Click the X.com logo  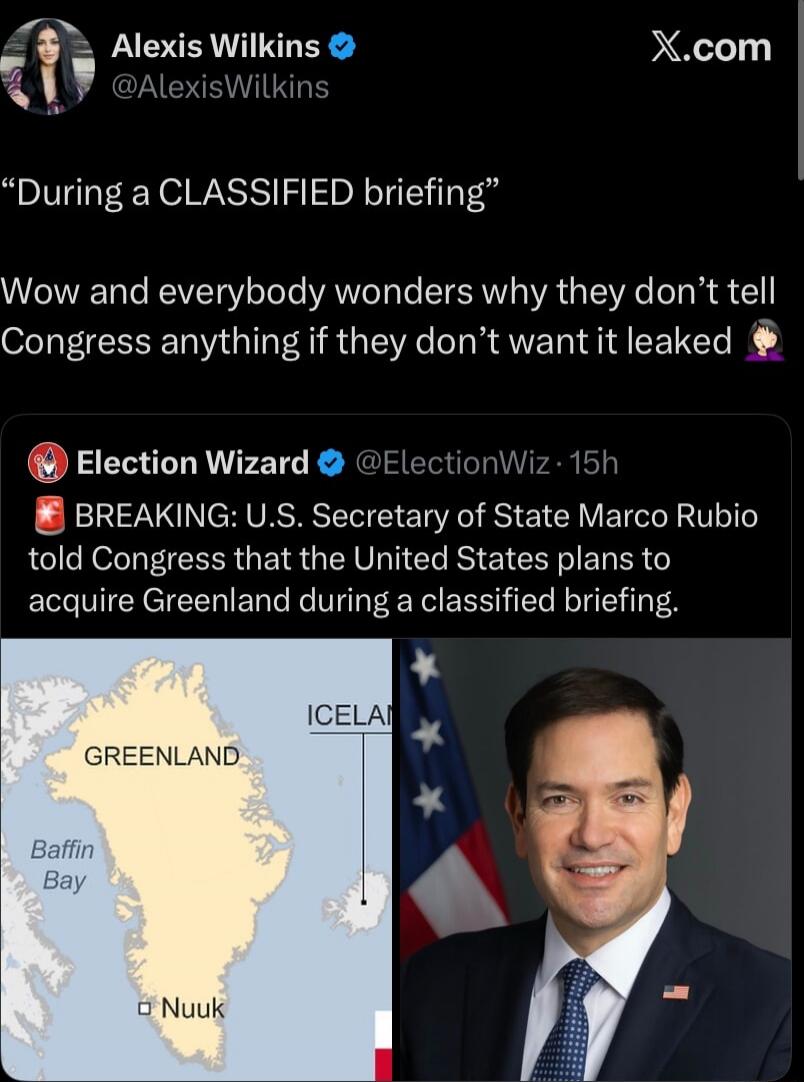tap(711, 47)
